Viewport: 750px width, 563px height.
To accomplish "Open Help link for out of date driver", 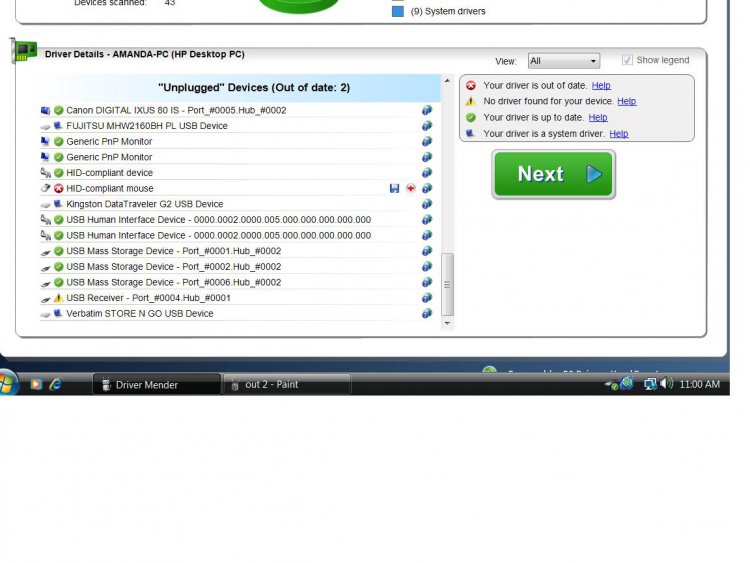I will point(601,86).
